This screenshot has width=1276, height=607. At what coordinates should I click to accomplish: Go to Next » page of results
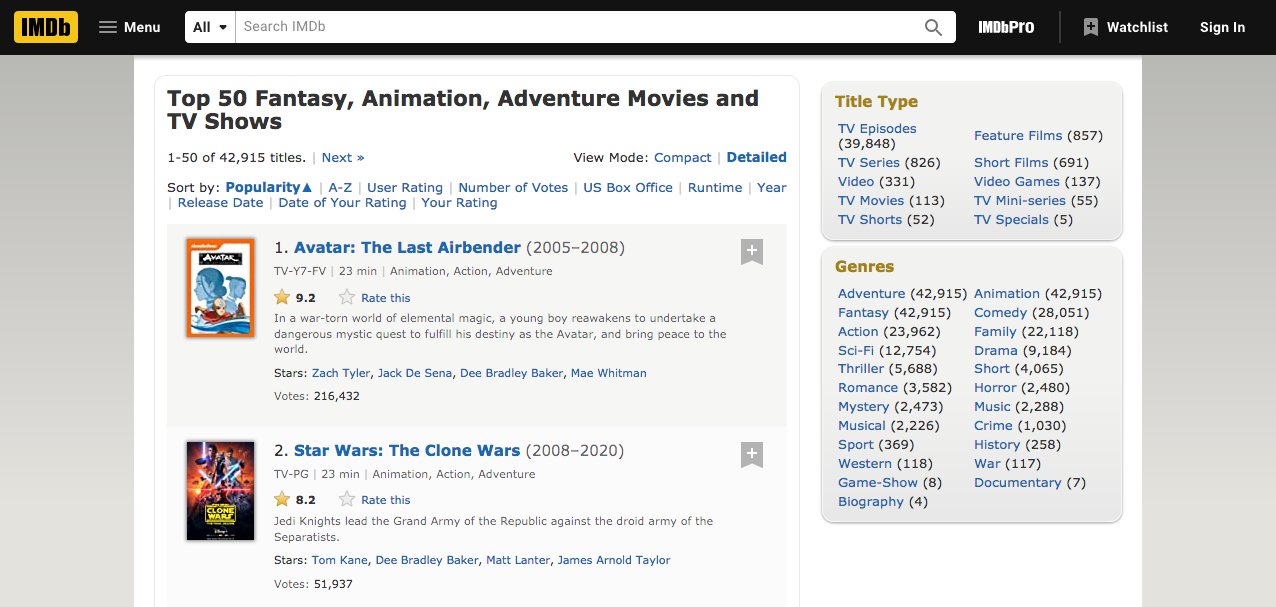click(343, 157)
